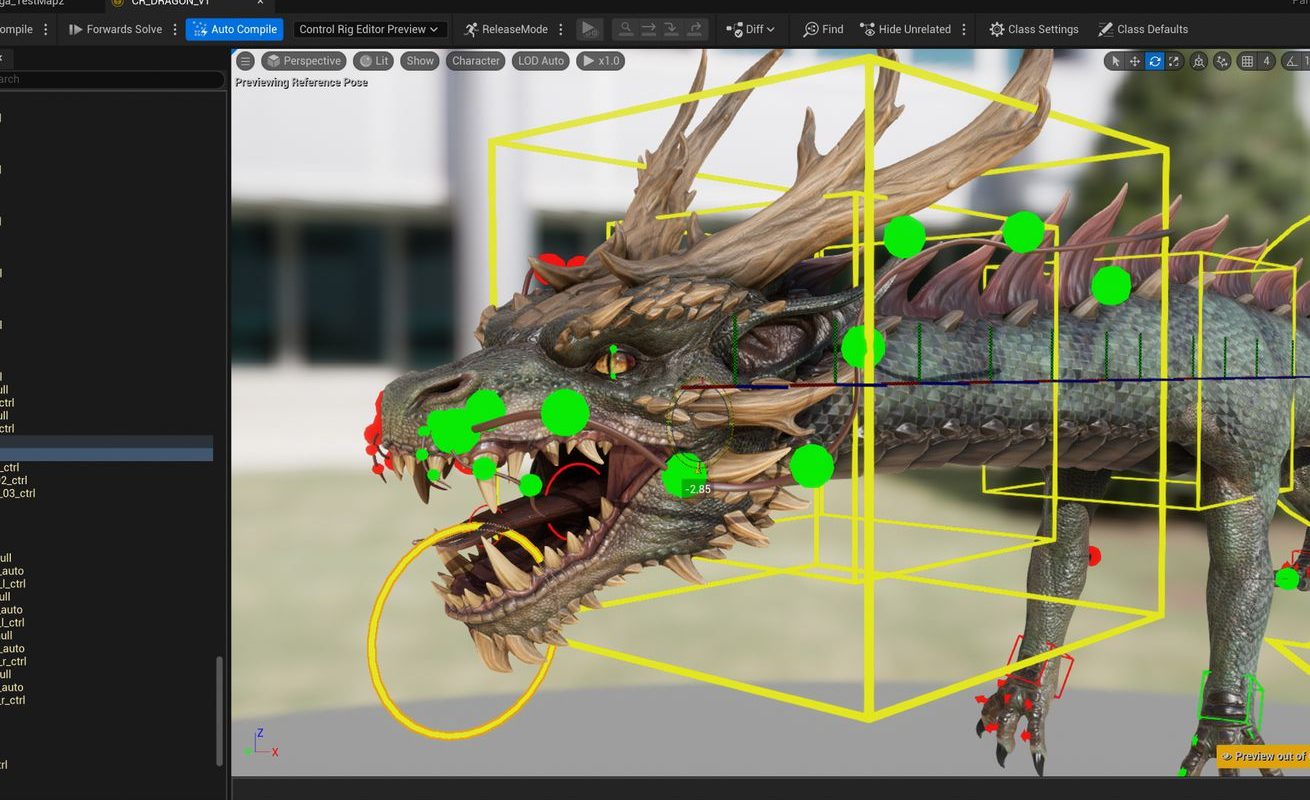1310x800 pixels.
Task: Toggle grid snapping icon
Action: (x=1247, y=61)
